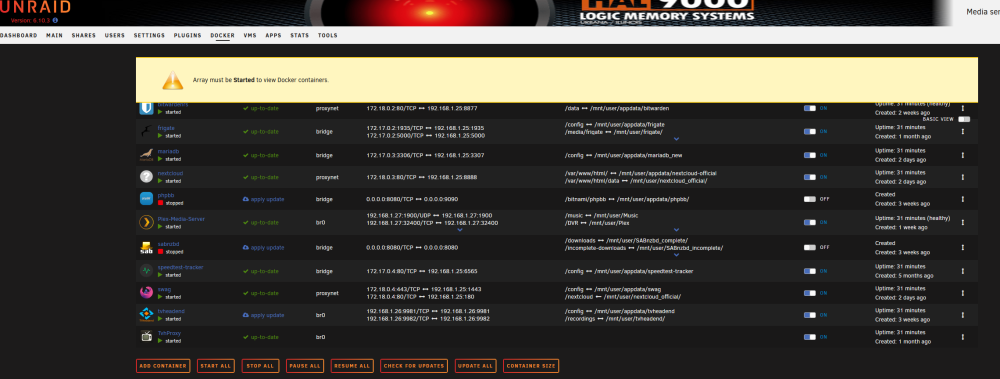Viewport: 1000px width, 379px height.
Task: Open mariadb row three-dot menu
Action: tap(963, 155)
